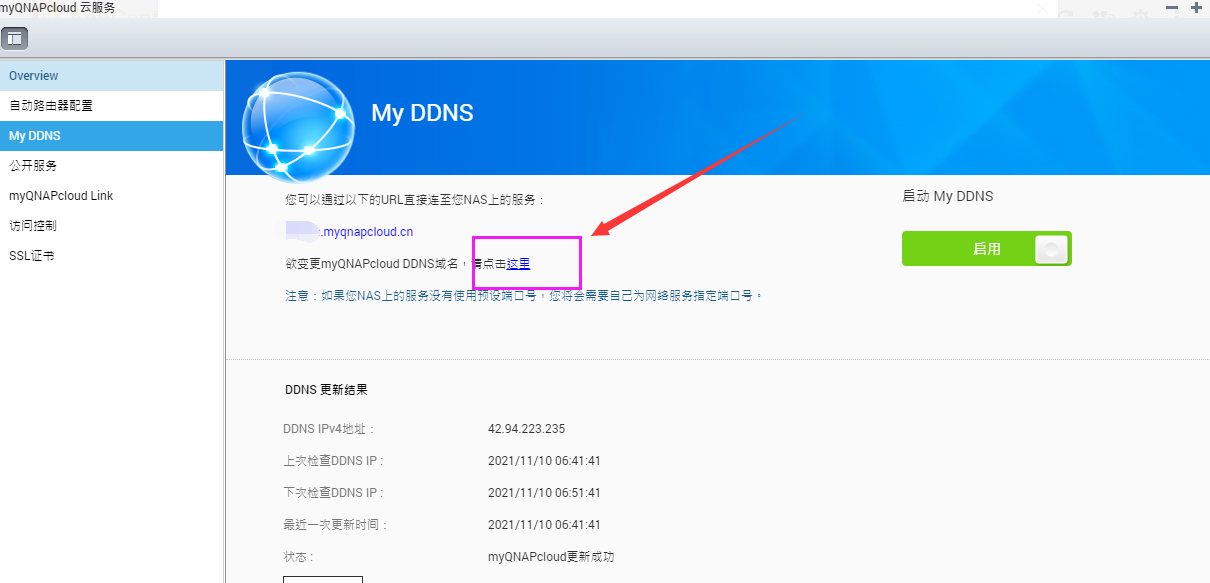The height and width of the screenshot is (583, 1210).
Task: Open the .myqnapcloud.cn URL link
Action: pyautogui.click(x=350, y=232)
